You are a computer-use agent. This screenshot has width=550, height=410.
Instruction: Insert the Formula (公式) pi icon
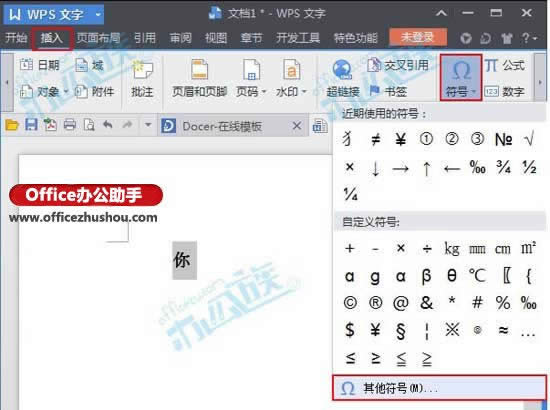[491, 65]
